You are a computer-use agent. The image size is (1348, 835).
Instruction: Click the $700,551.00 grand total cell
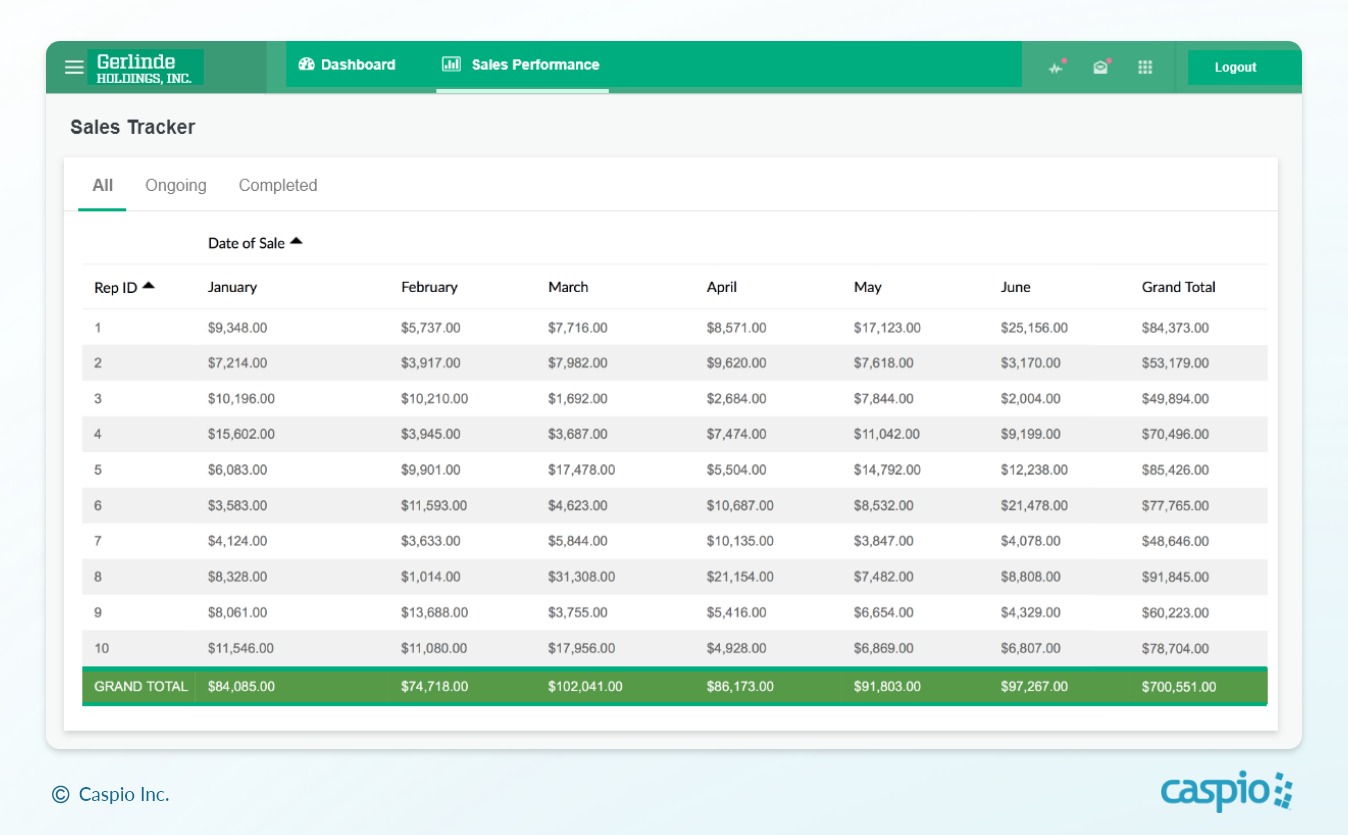click(x=1178, y=686)
